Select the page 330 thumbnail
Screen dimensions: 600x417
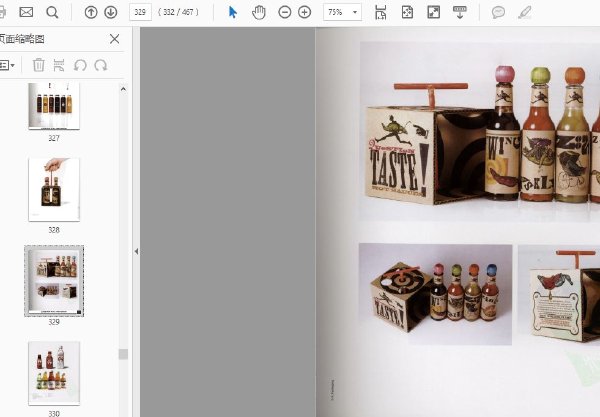point(54,373)
